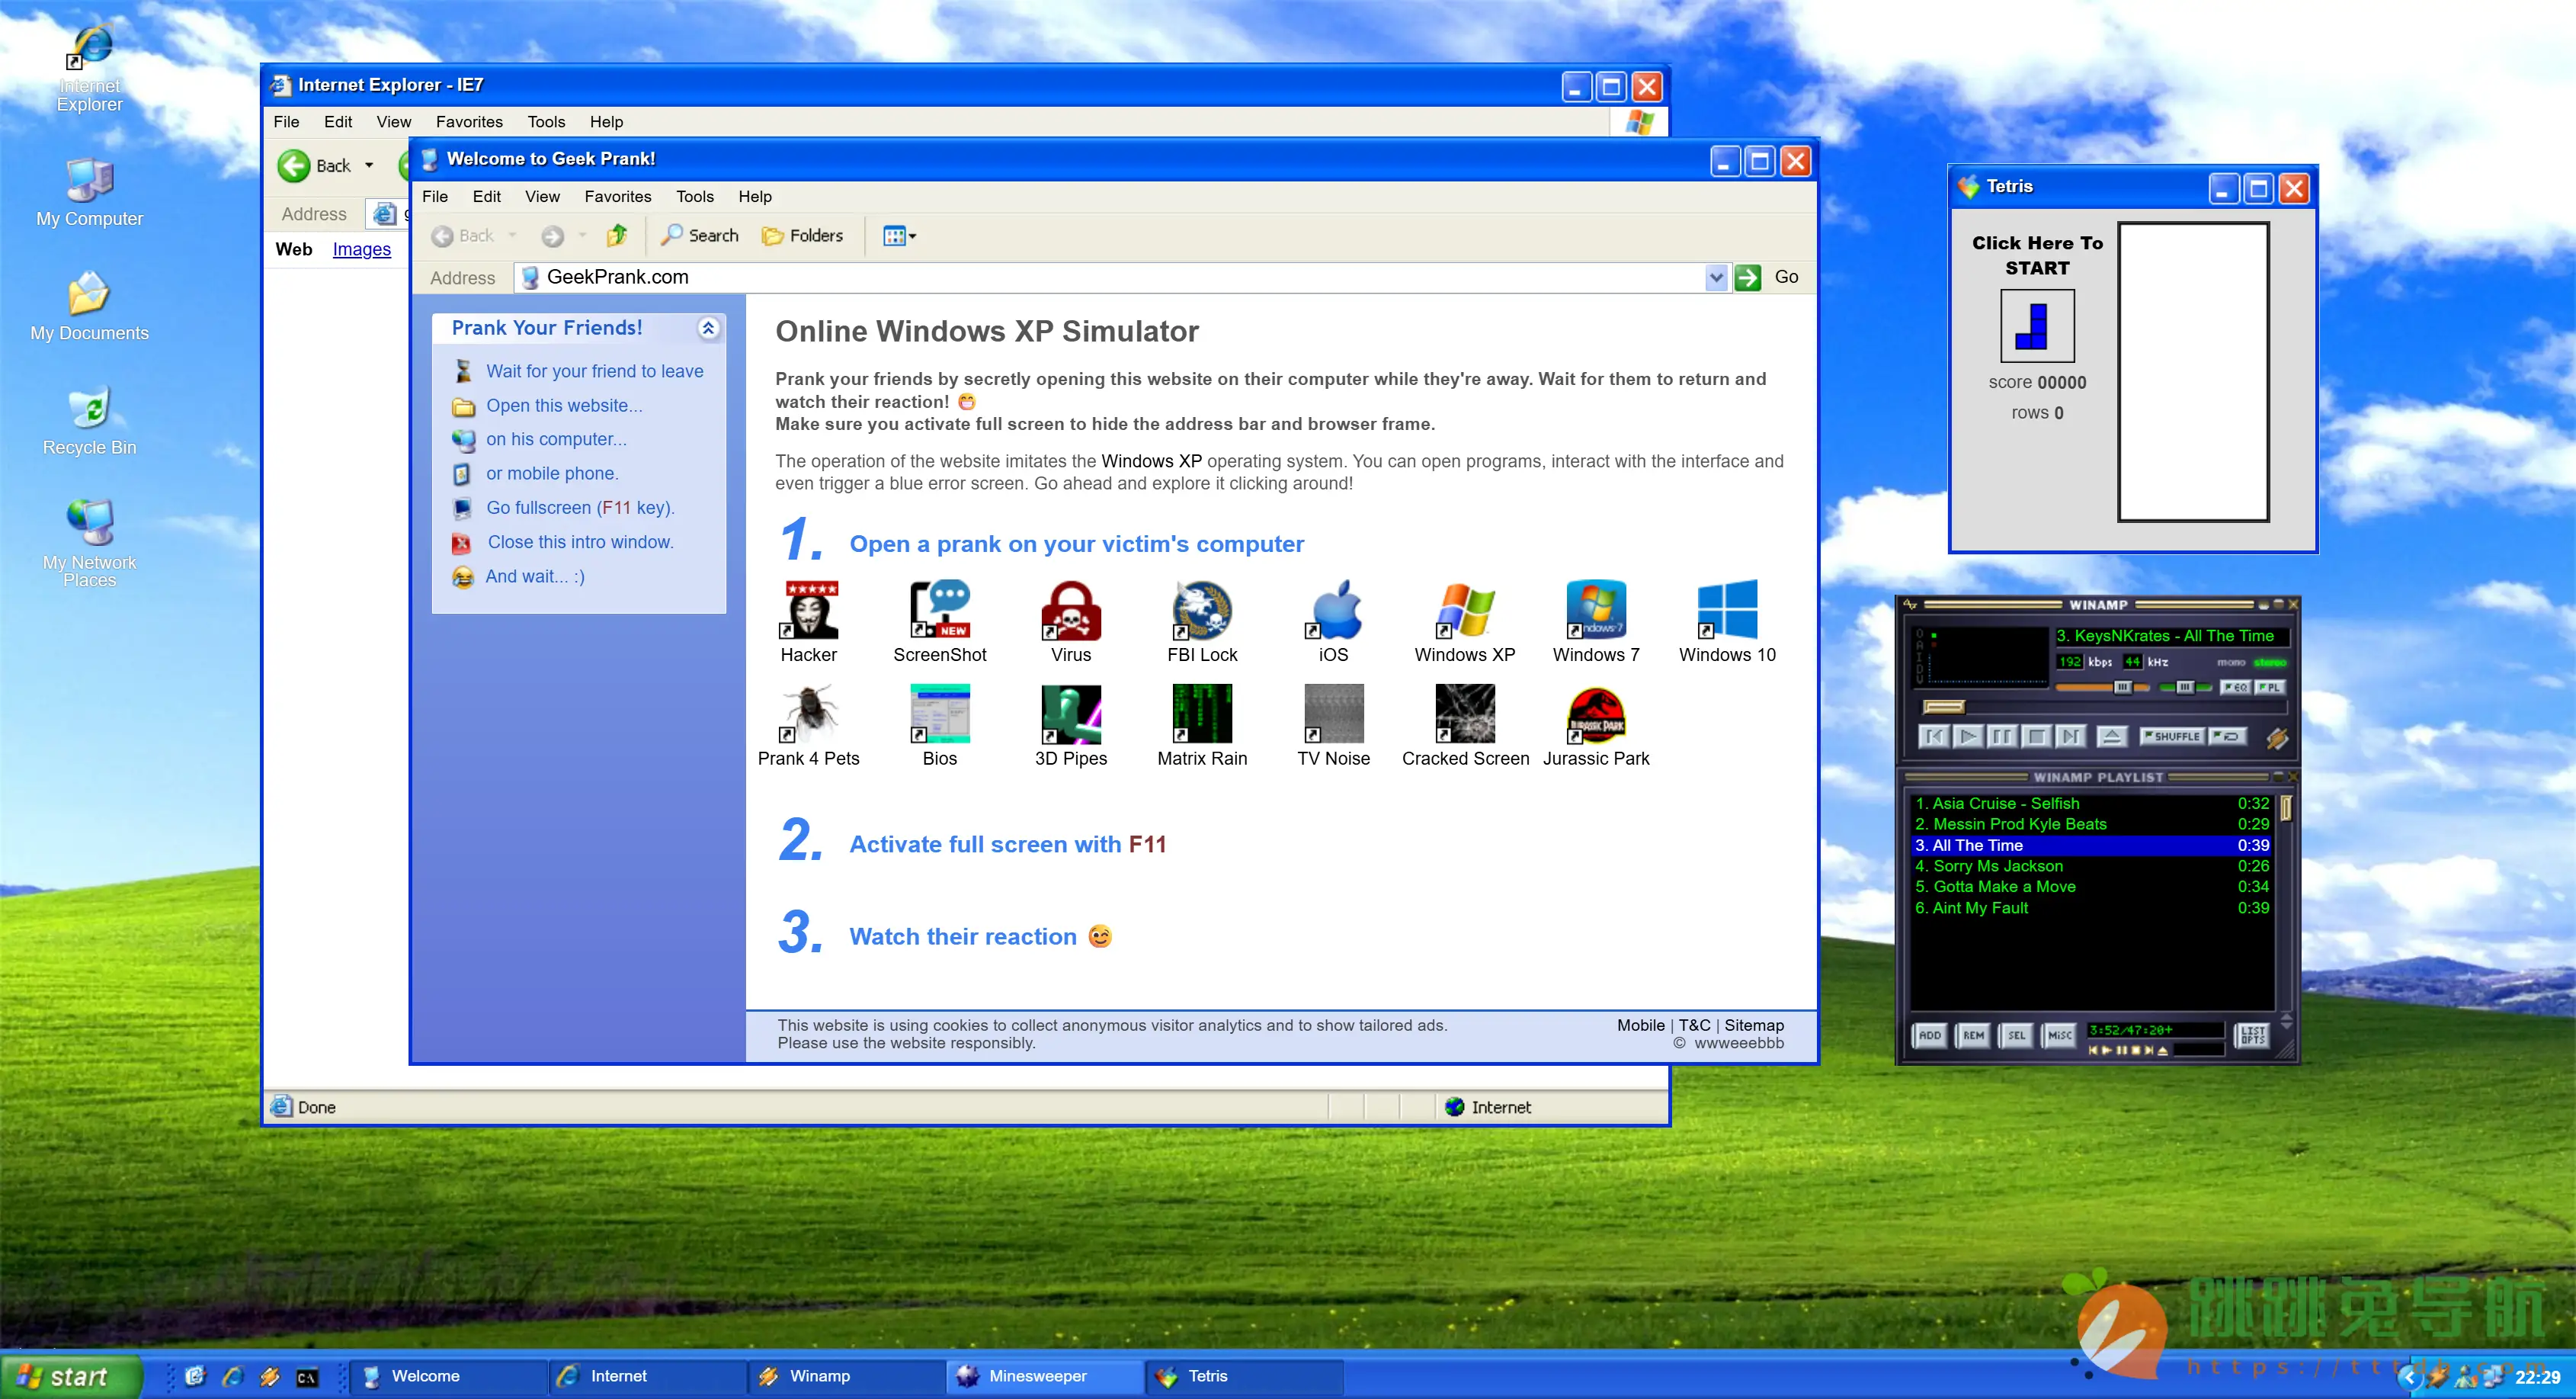Select the Internet Explorer desktop icon
This screenshot has height=1399, width=2576.
[90, 68]
